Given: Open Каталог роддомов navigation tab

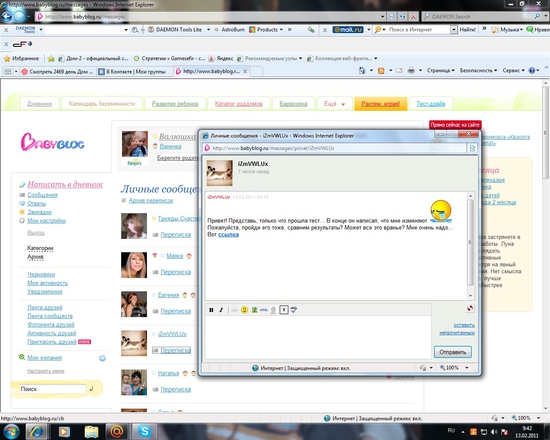Looking at the screenshot, I should pos(239,104).
